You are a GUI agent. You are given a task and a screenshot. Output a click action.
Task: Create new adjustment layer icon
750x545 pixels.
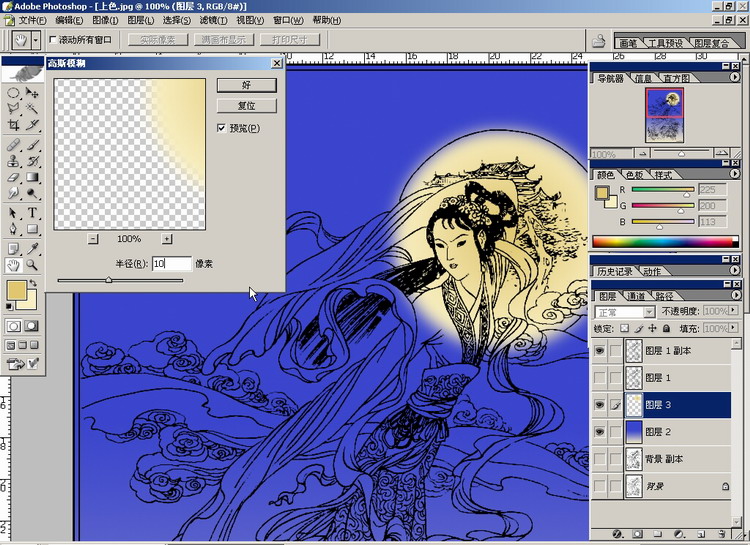(679, 534)
